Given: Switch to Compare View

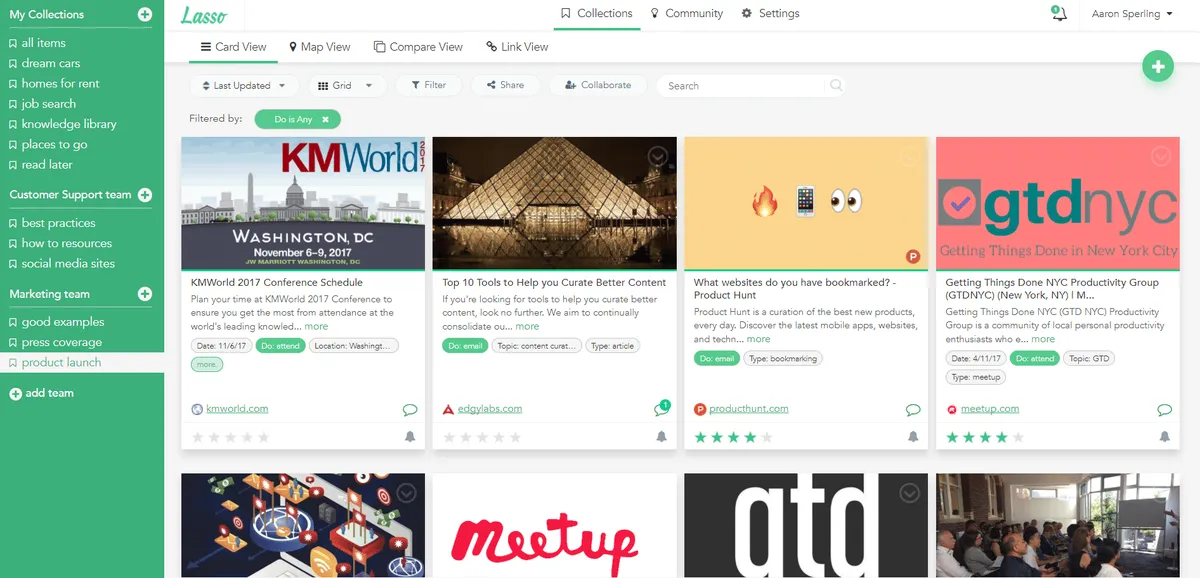Looking at the screenshot, I should [x=418, y=47].
